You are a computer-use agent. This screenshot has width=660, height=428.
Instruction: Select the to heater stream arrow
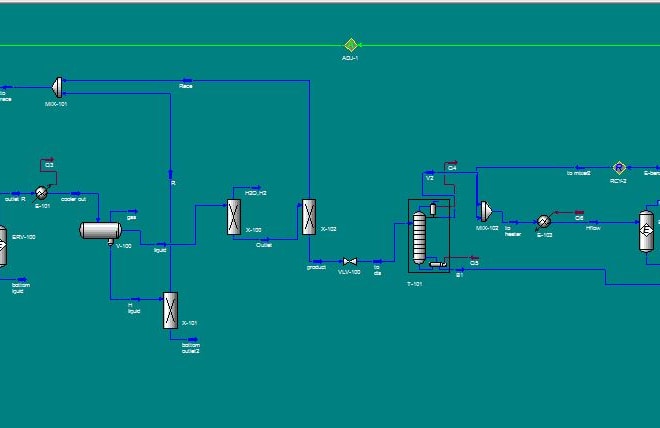pos(514,222)
